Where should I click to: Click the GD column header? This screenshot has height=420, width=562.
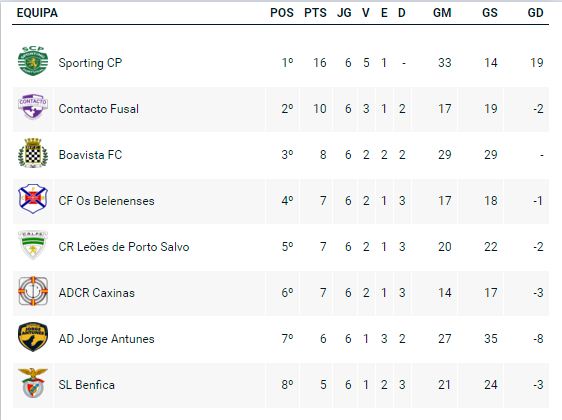(x=535, y=13)
